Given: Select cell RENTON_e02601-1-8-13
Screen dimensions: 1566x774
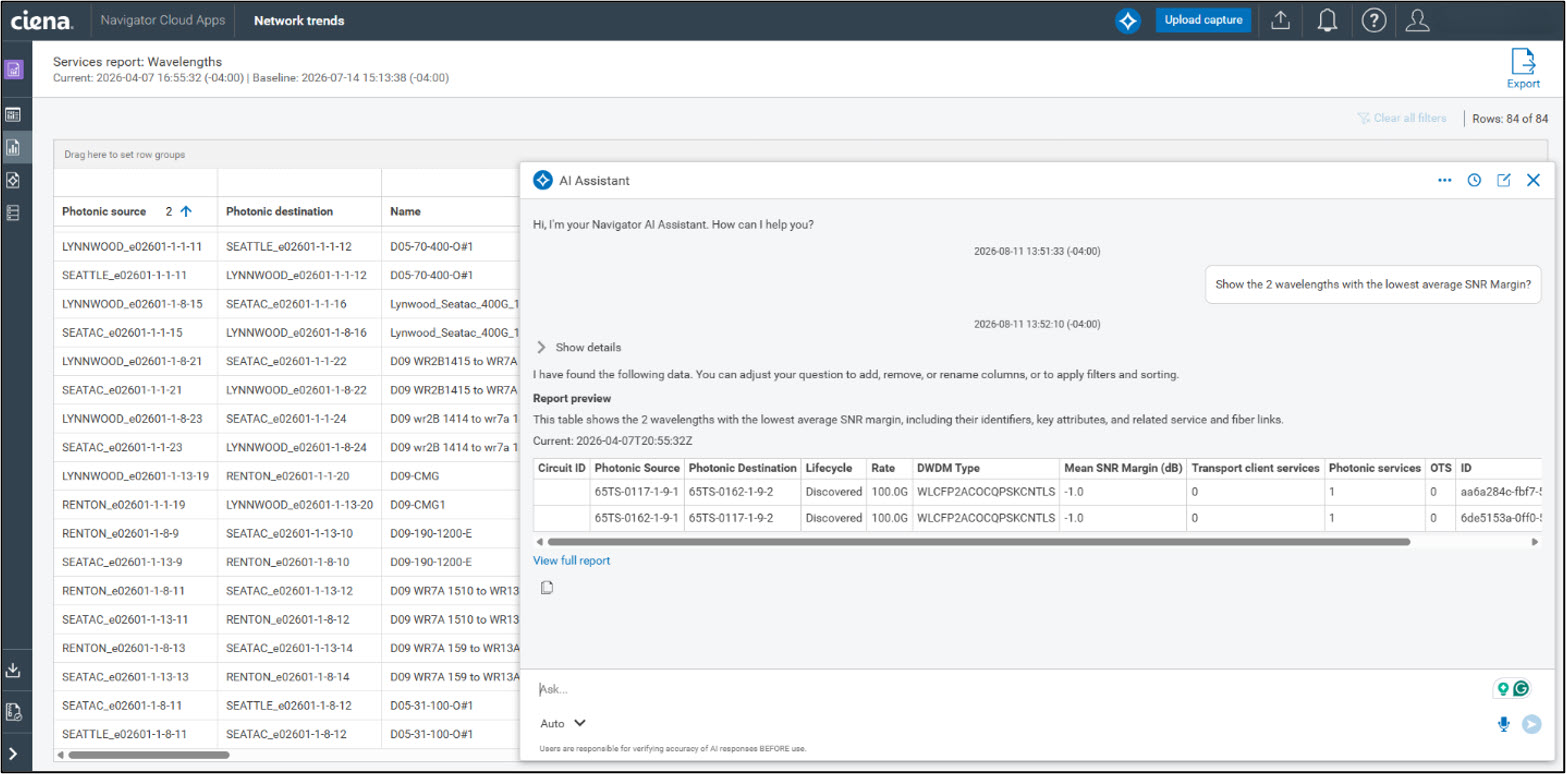Looking at the screenshot, I should [x=135, y=648].
